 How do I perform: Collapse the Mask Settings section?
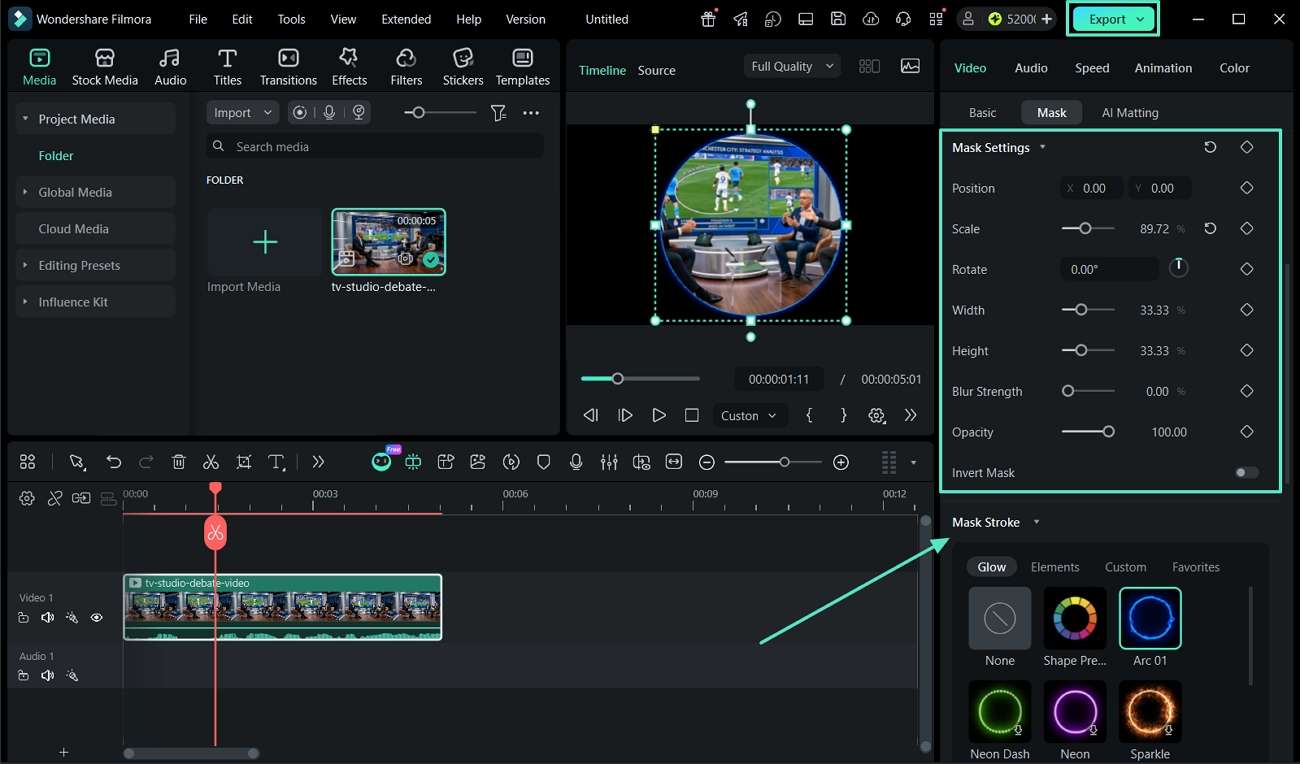click(x=1043, y=147)
